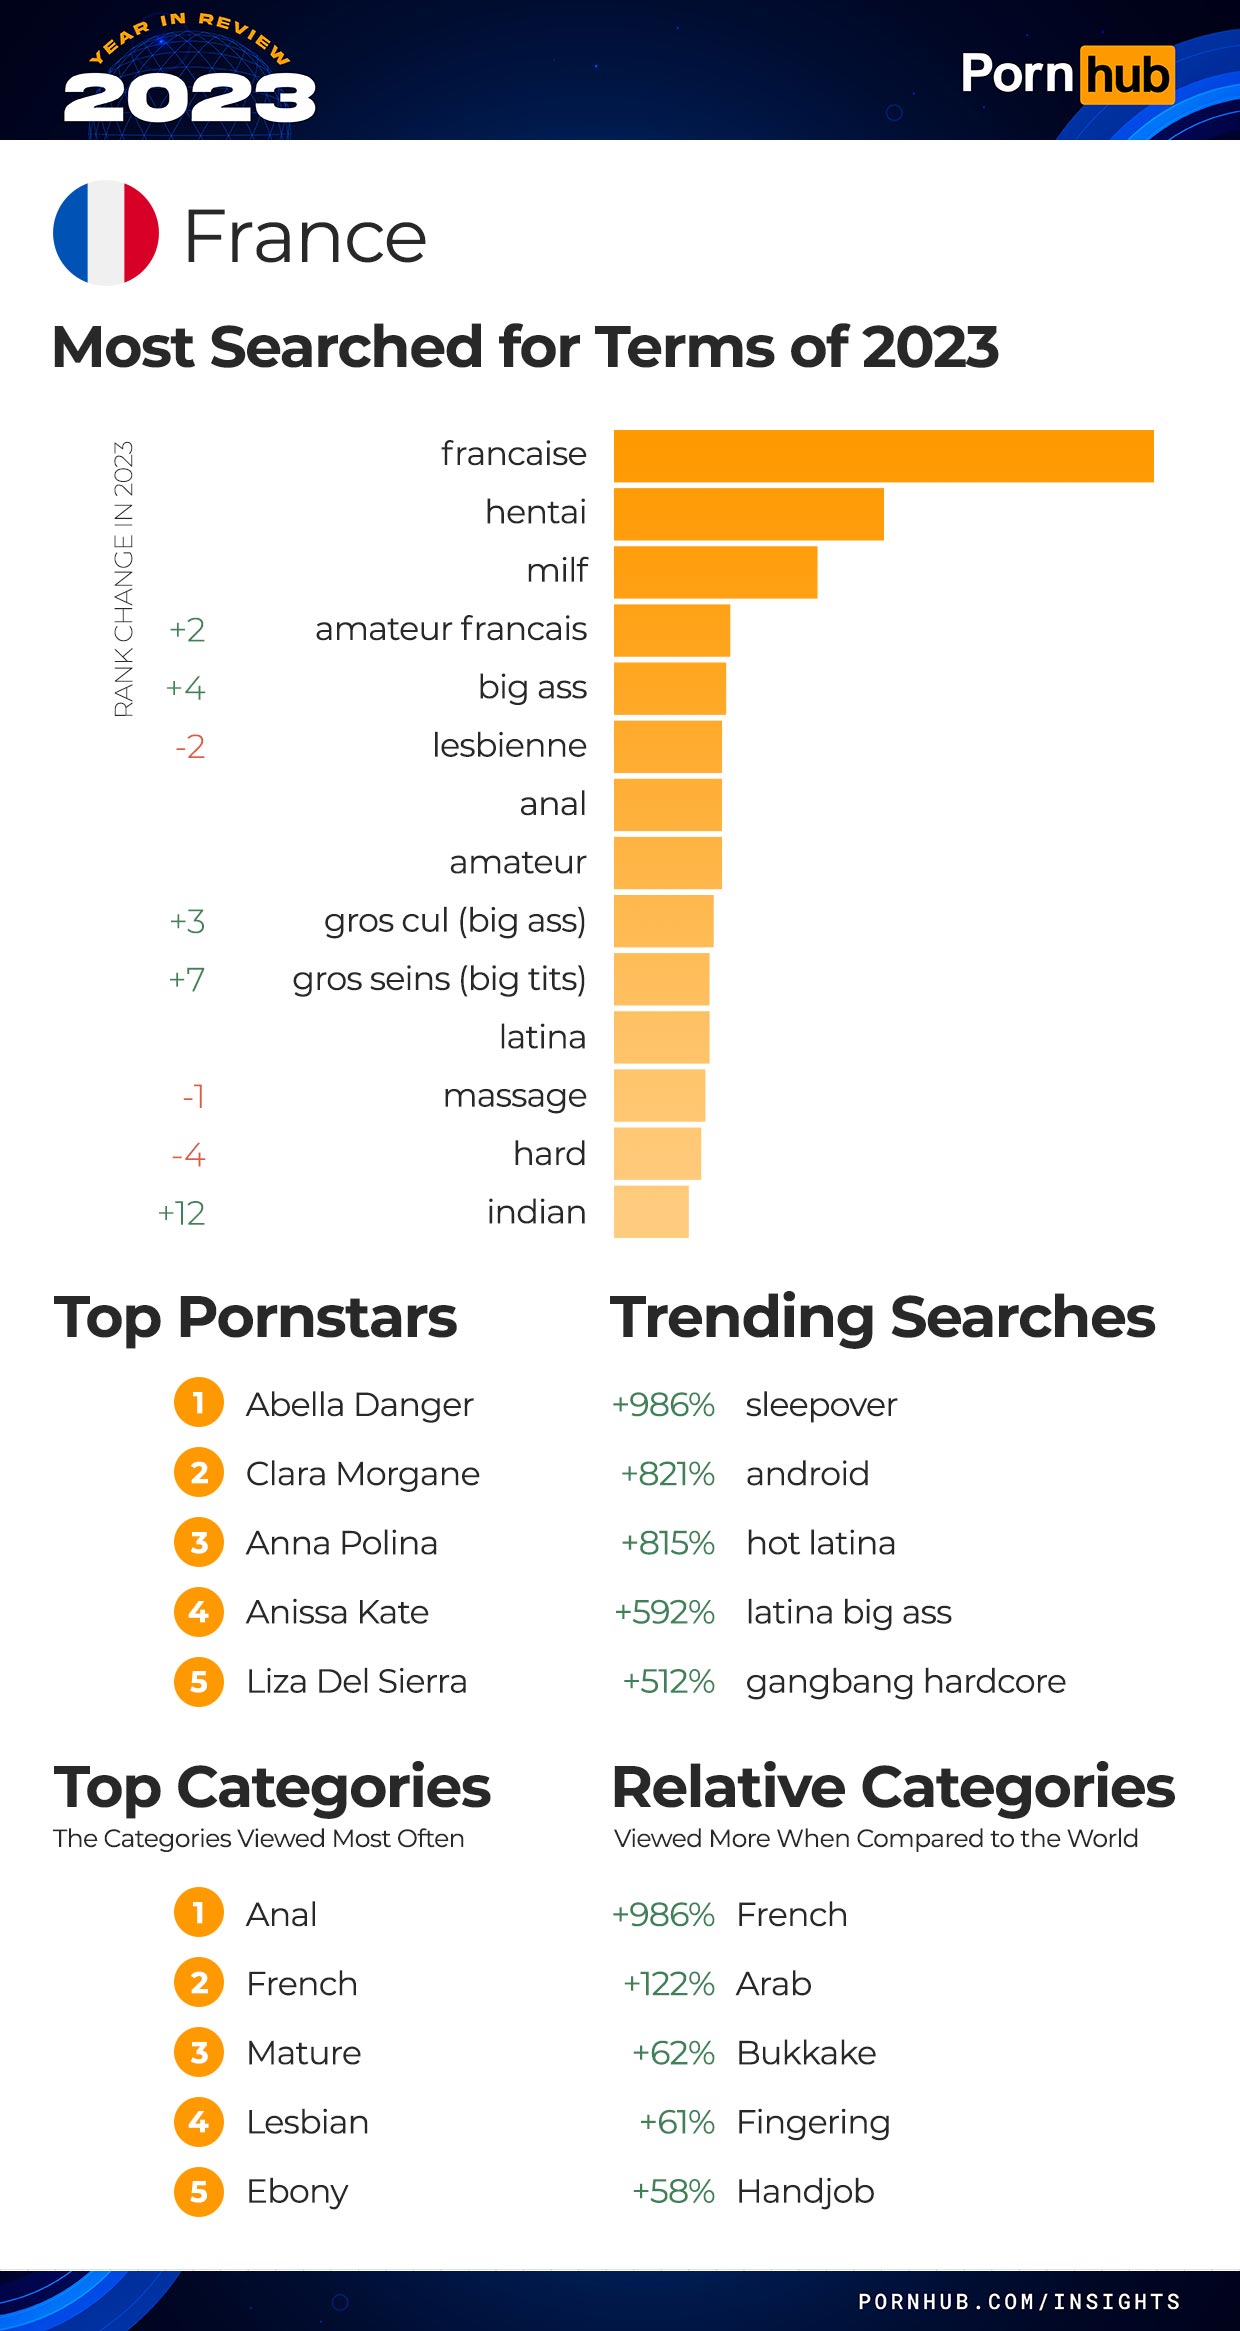1240x2331 pixels.
Task: Click the number 1 badge beside Abella Danger
Action: [199, 1402]
